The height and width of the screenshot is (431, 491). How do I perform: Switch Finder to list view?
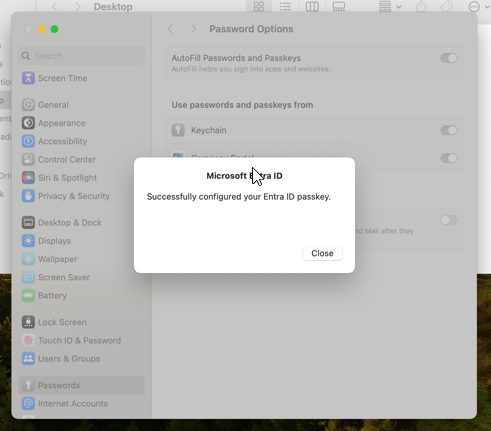[285, 7]
